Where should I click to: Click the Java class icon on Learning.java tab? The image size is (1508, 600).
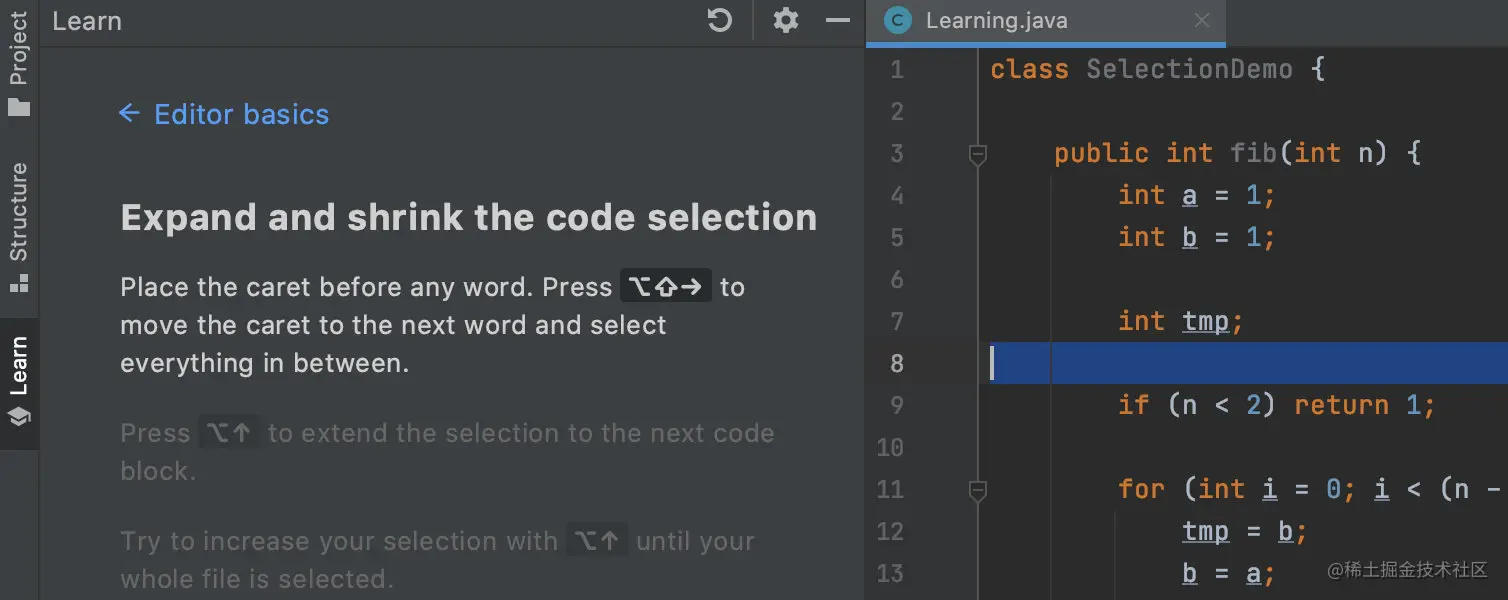click(897, 20)
